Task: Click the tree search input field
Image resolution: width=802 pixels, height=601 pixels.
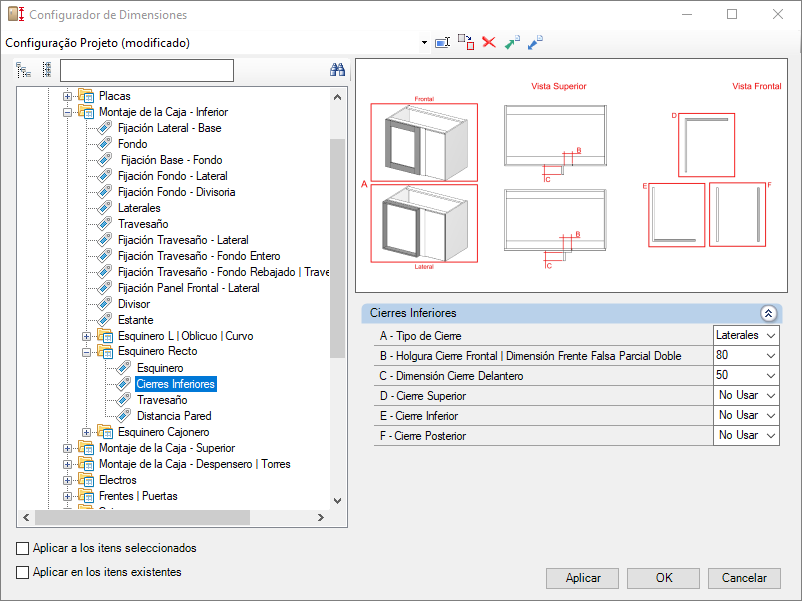Action: [147, 71]
